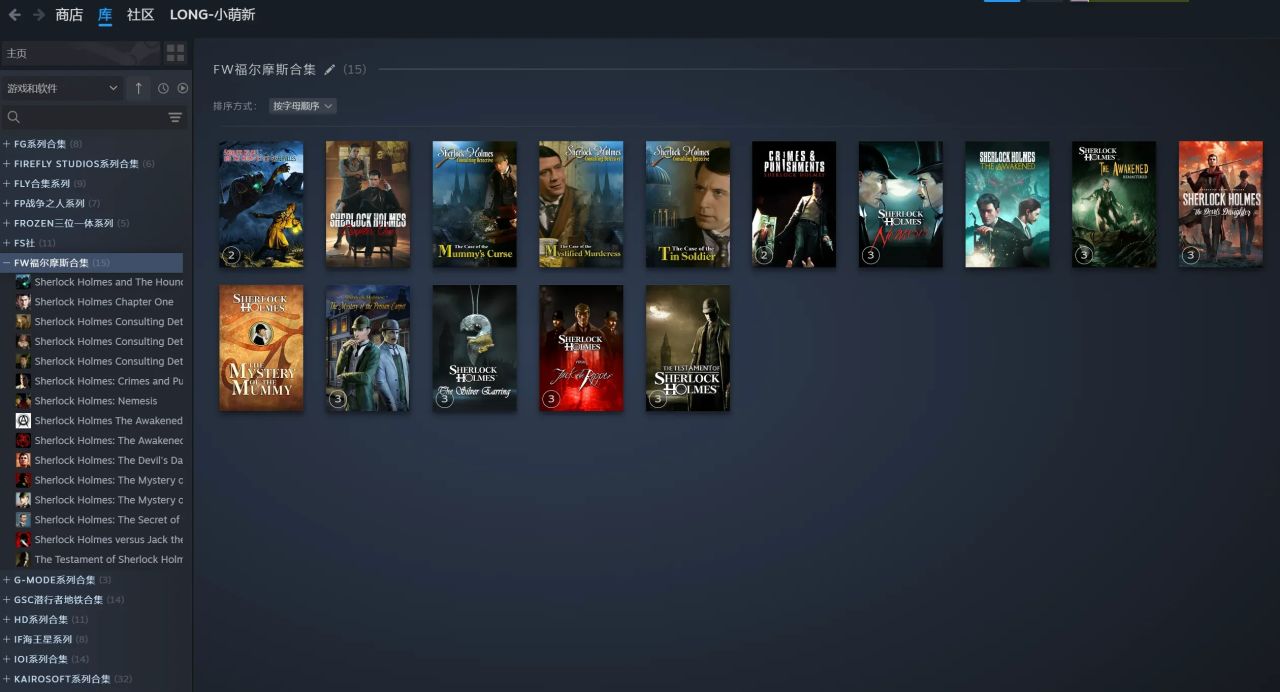The image size is (1280, 692).
Task: Open the 库 library tab
Action: (105, 15)
